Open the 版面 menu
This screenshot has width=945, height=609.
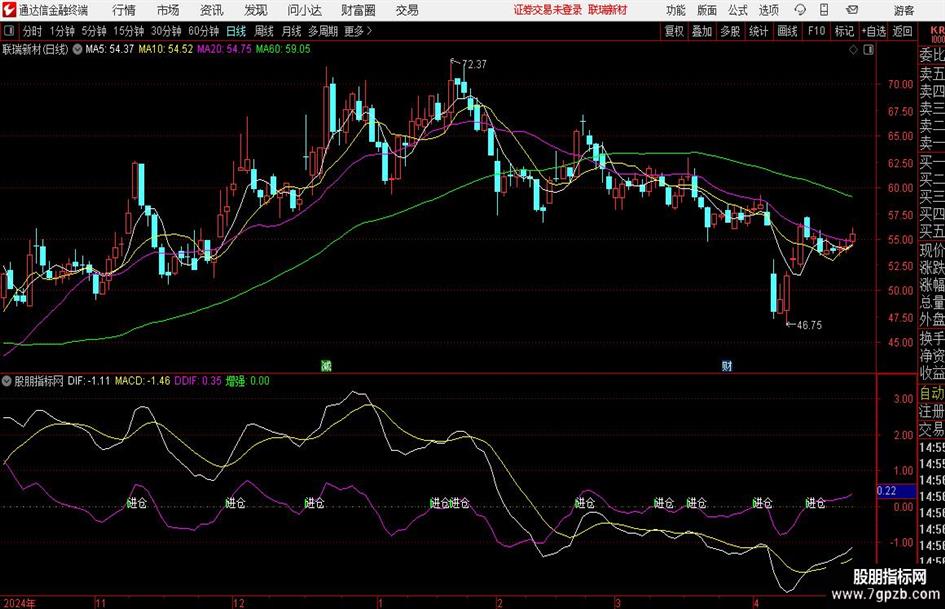[706, 10]
